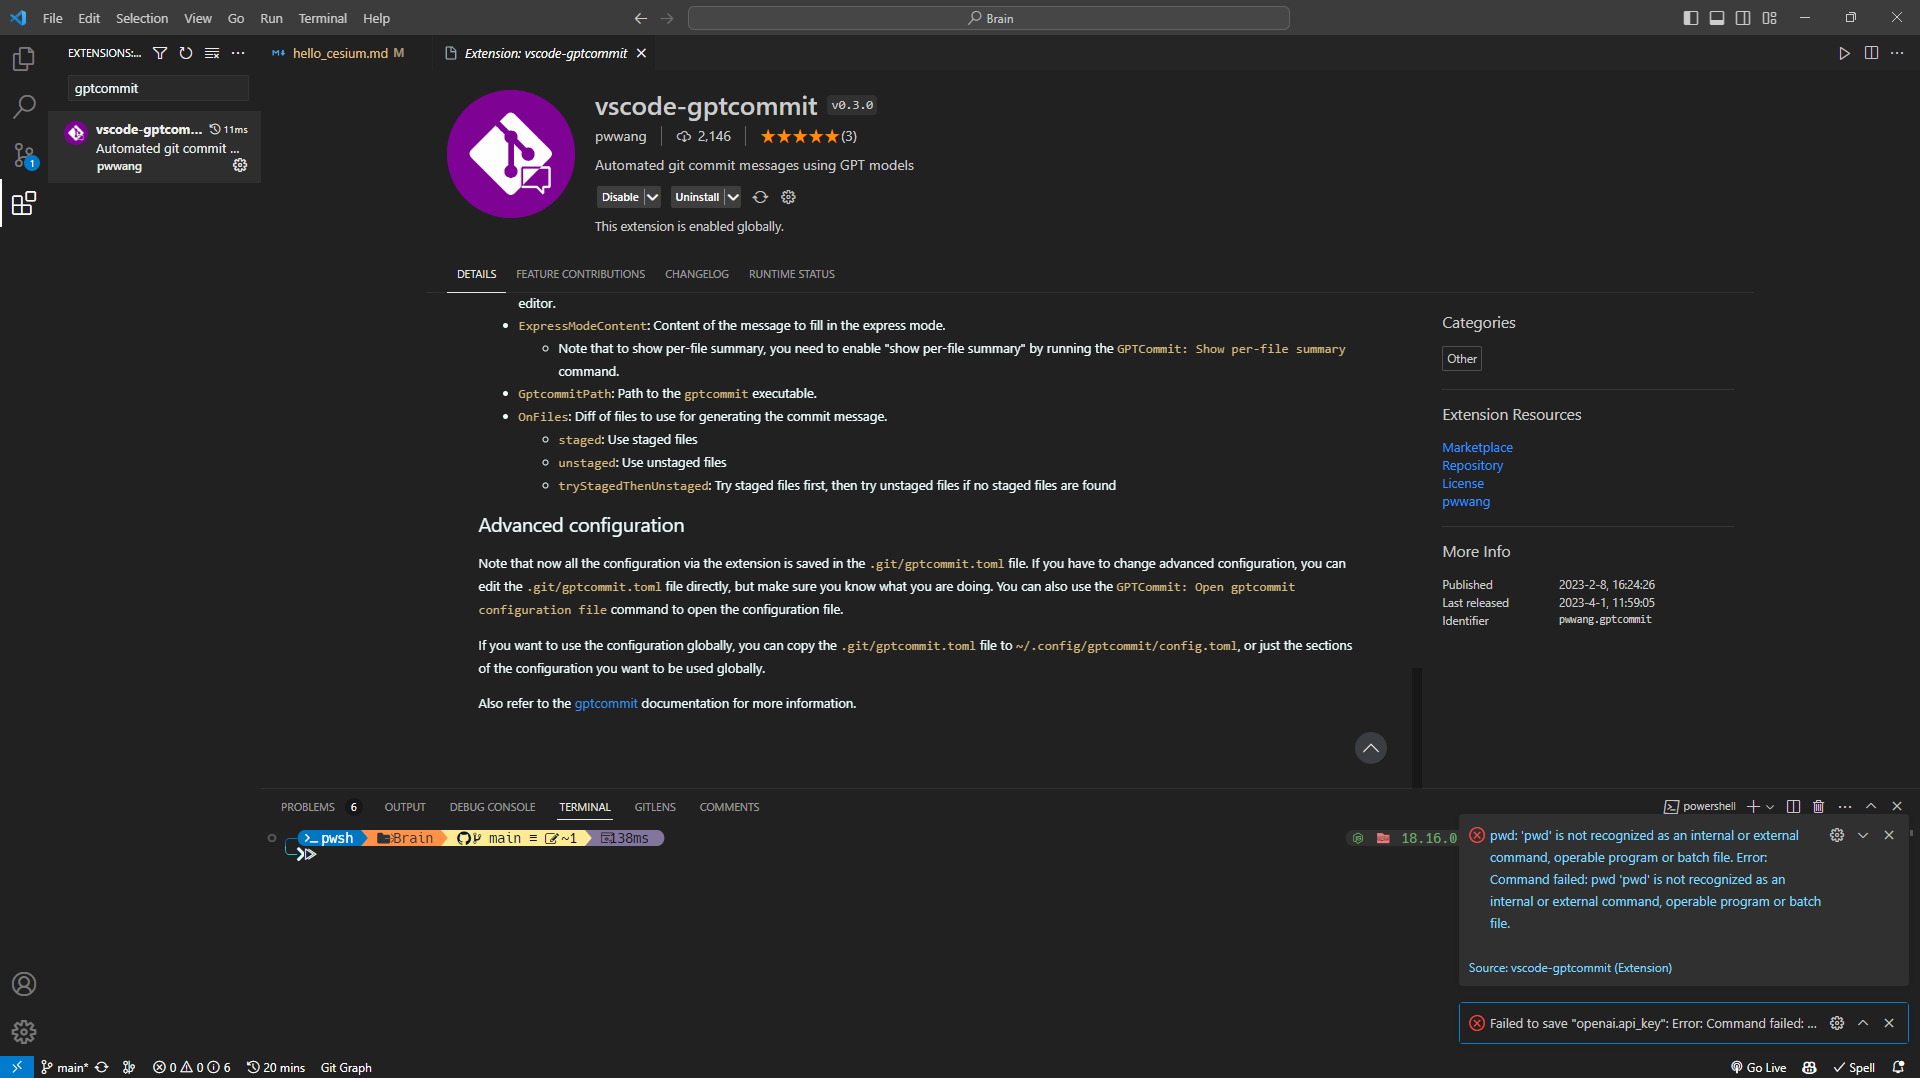
Task: Open remote window indicator in status bar
Action: pyautogui.click(x=17, y=1067)
